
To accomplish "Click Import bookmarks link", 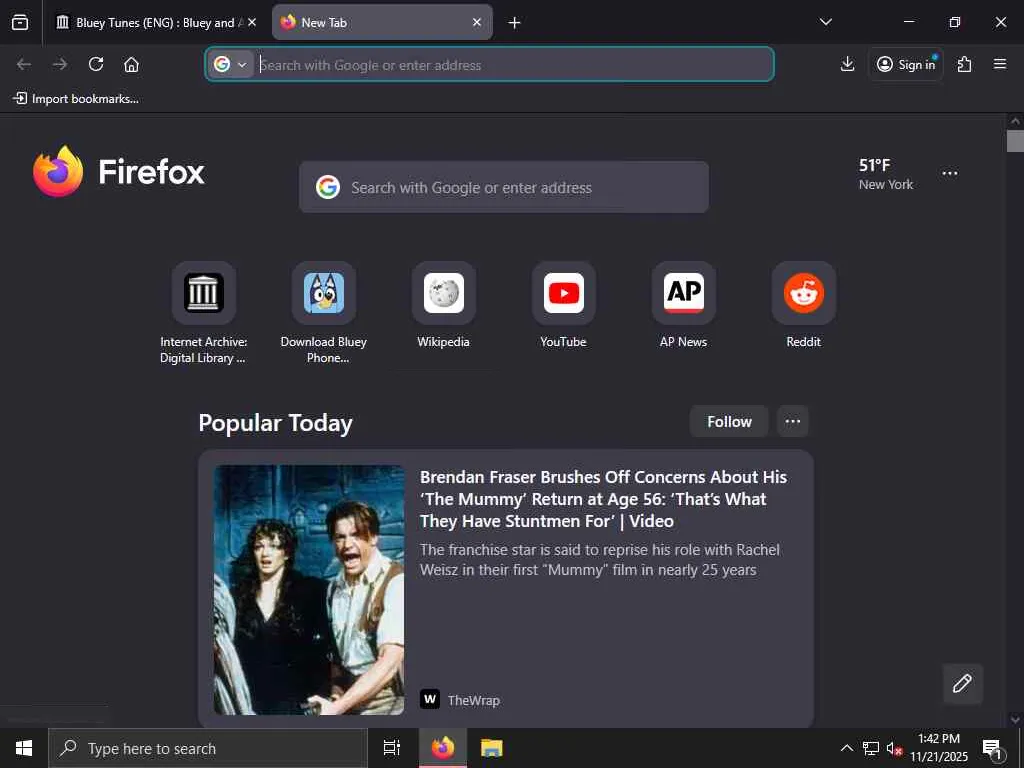I will [76, 99].
